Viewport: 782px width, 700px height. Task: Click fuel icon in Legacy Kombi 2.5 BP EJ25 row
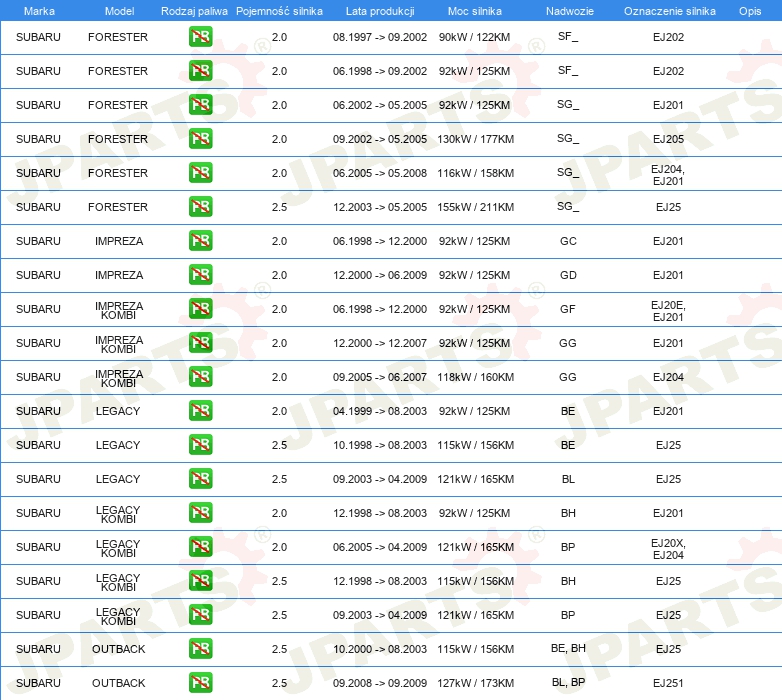[x=200, y=615]
